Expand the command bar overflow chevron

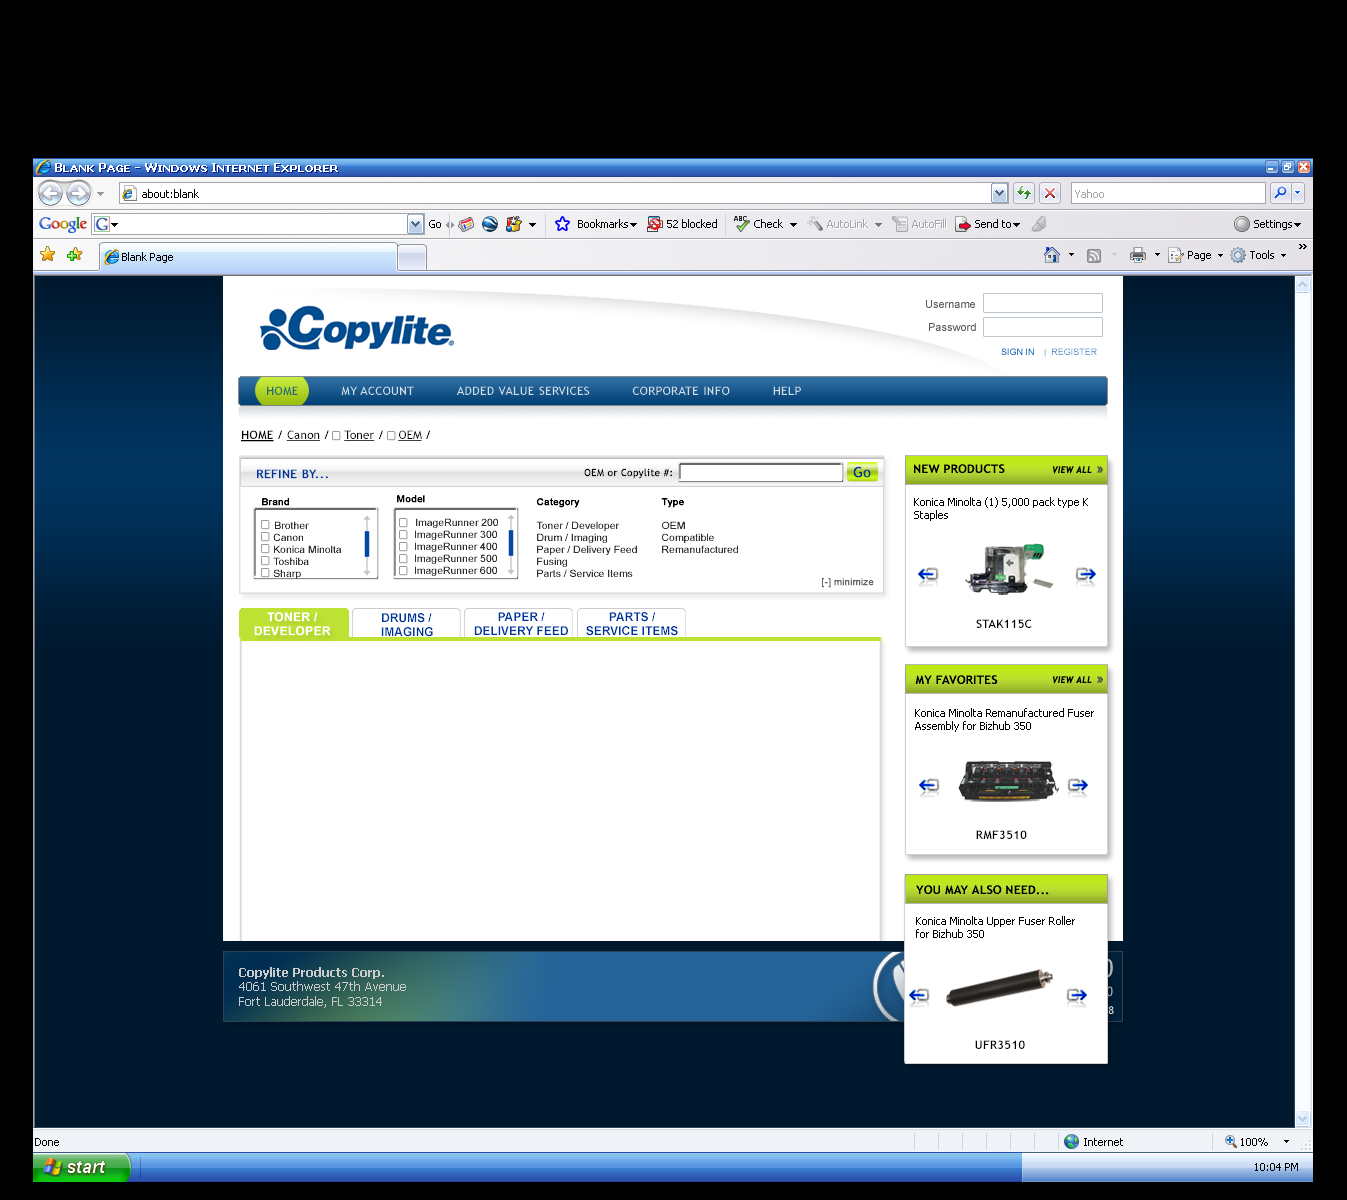(x=1302, y=246)
